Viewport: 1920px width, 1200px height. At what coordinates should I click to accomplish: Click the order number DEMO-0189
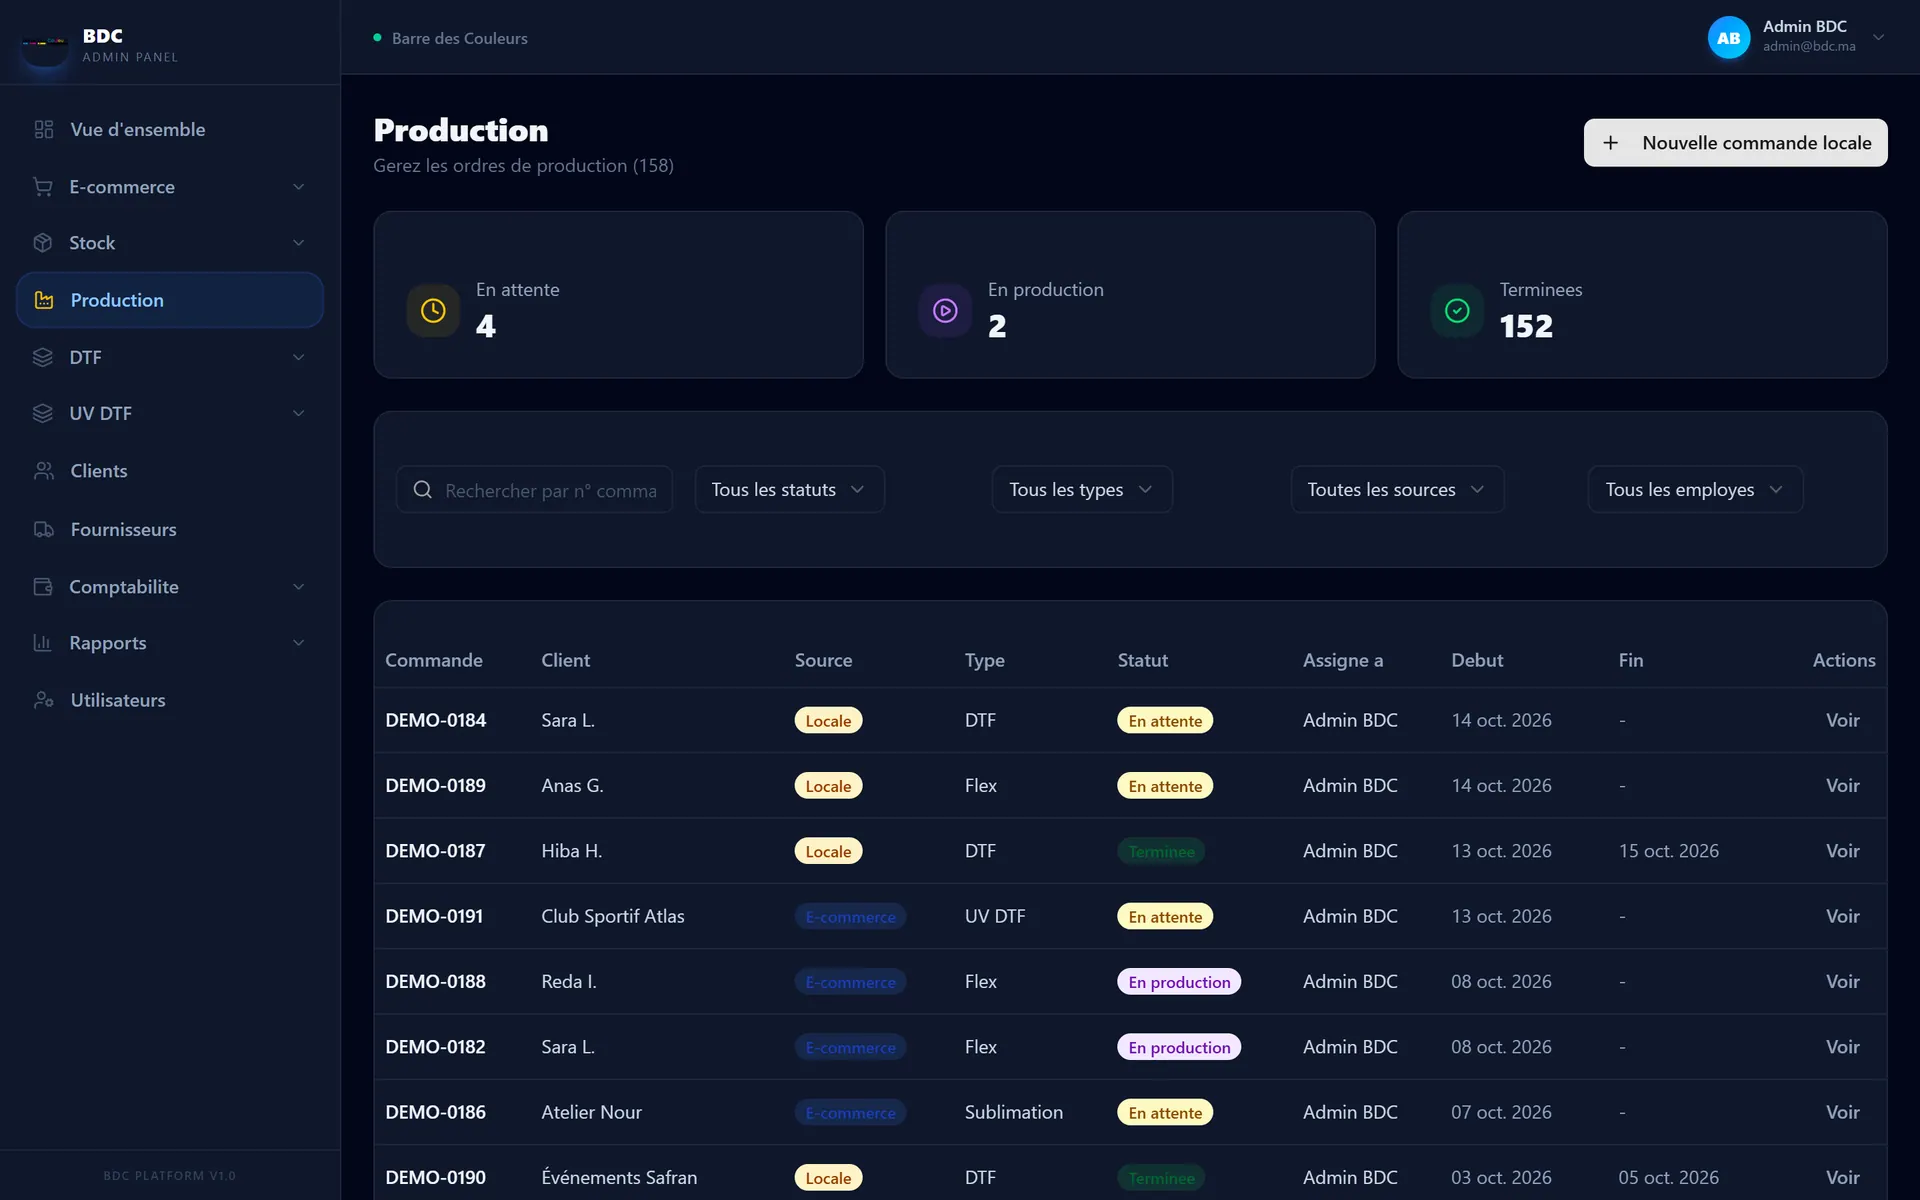point(435,786)
